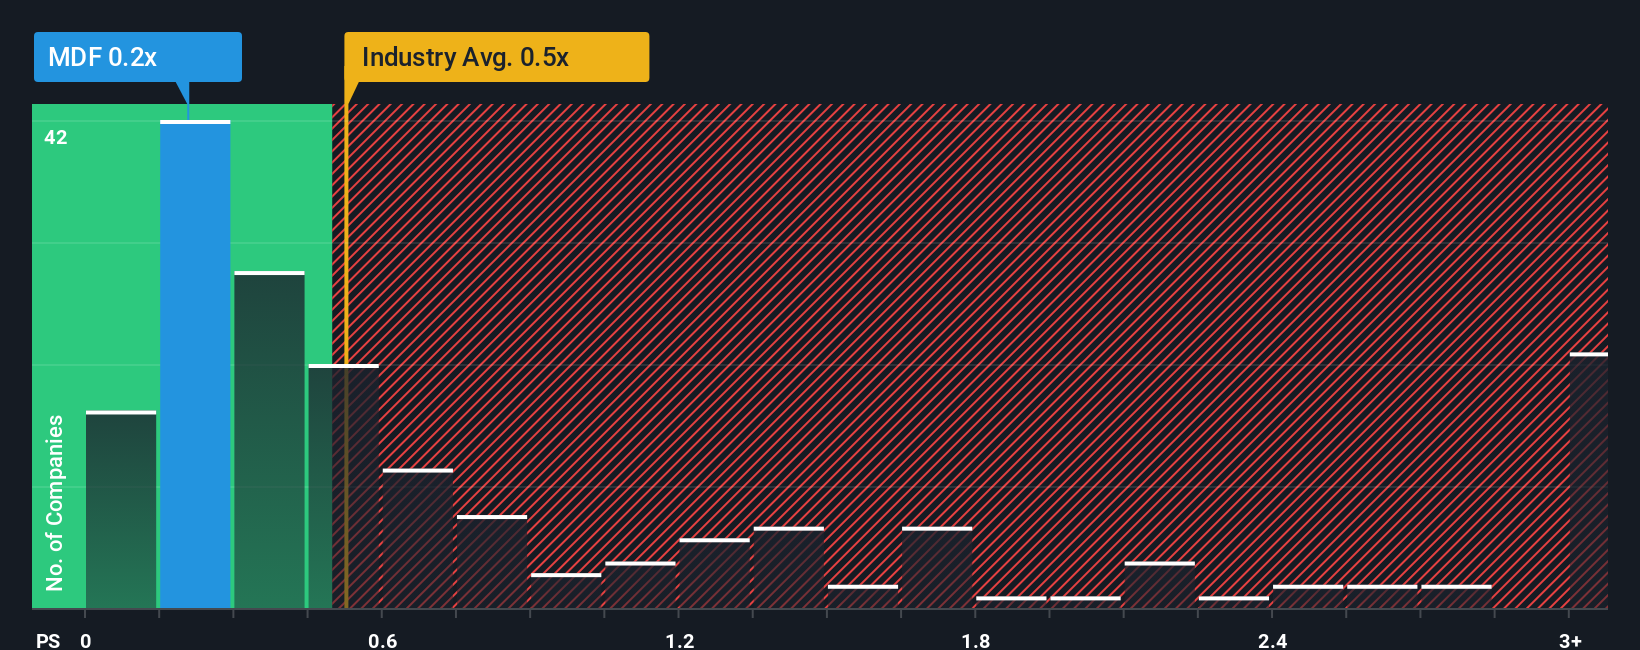Click the No. of Companies axis title

tap(55, 503)
